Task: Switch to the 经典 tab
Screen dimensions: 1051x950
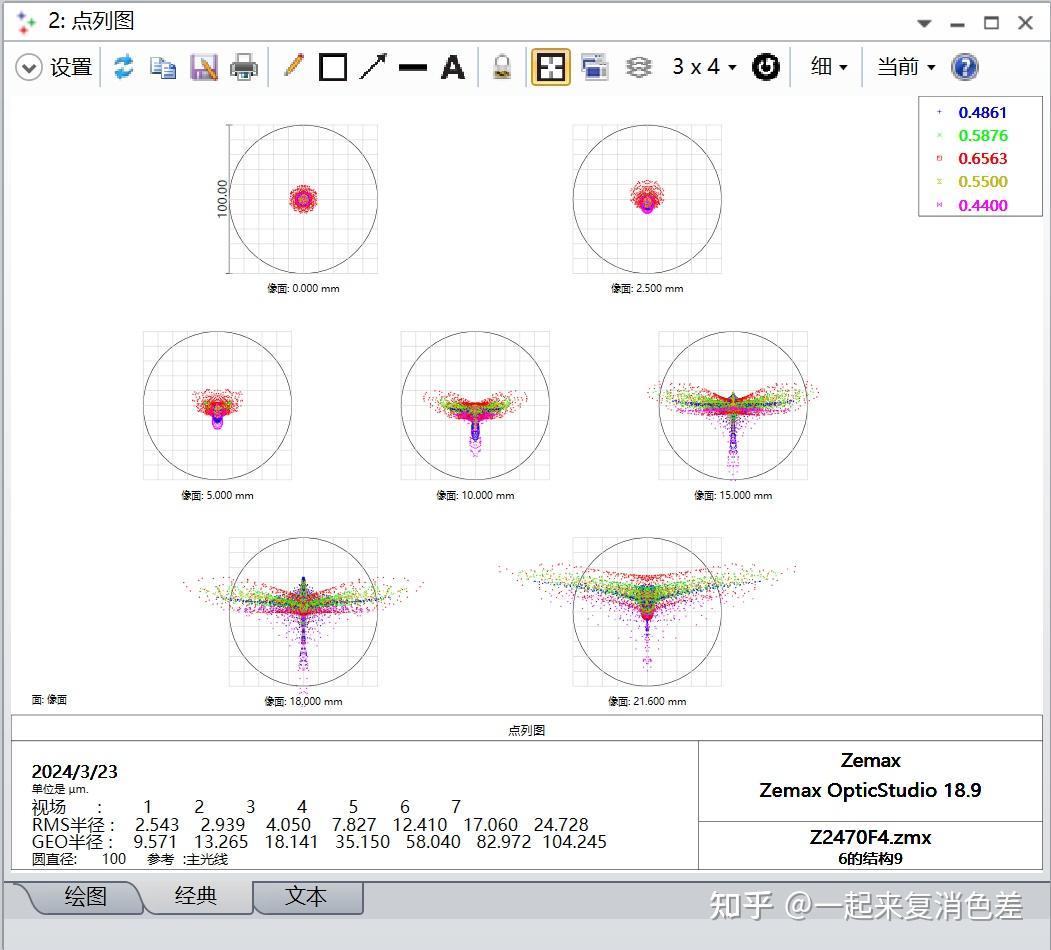Action: (196, 896)
